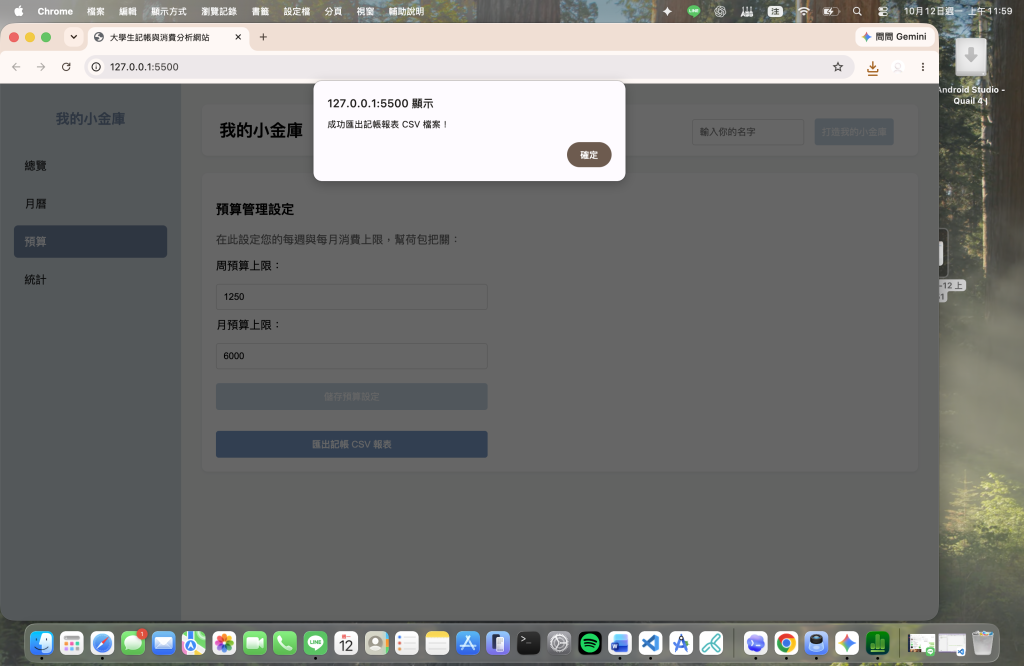Open Finder from the Dock
The image size is (1024, 666).
(42, 643)
